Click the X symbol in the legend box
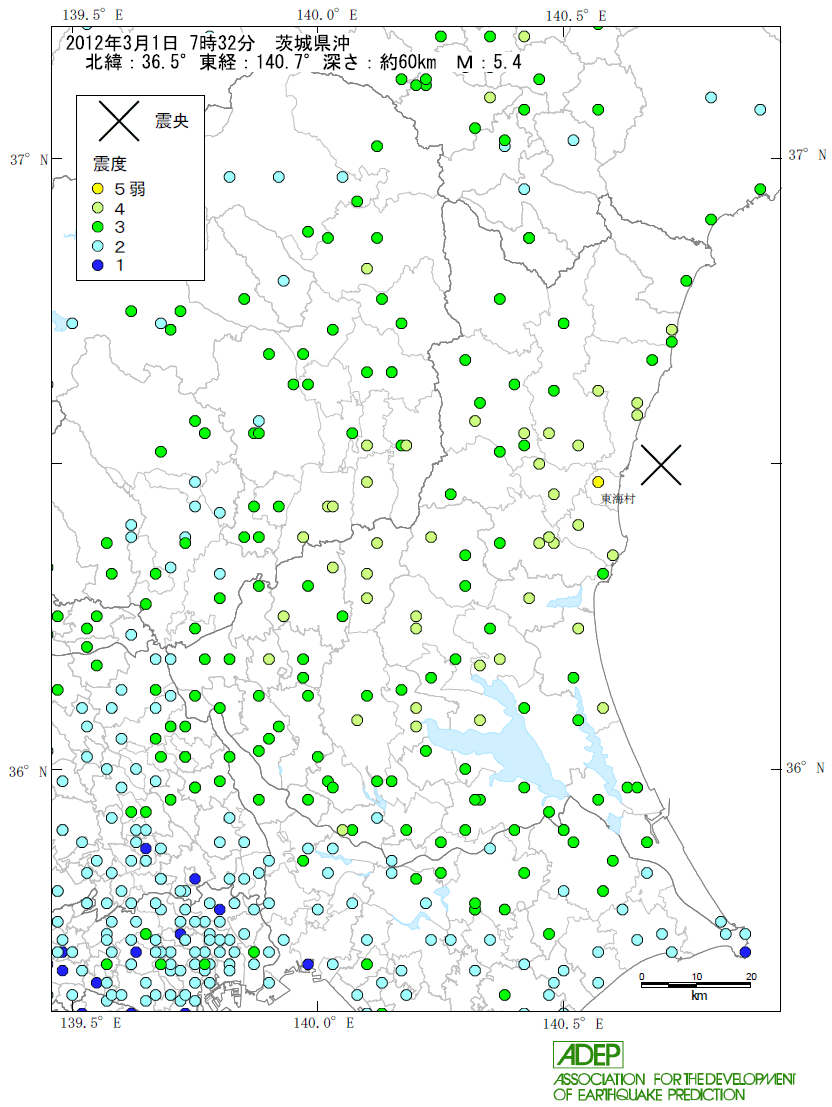Viewport: 832px width, 1107px height. 120,120
